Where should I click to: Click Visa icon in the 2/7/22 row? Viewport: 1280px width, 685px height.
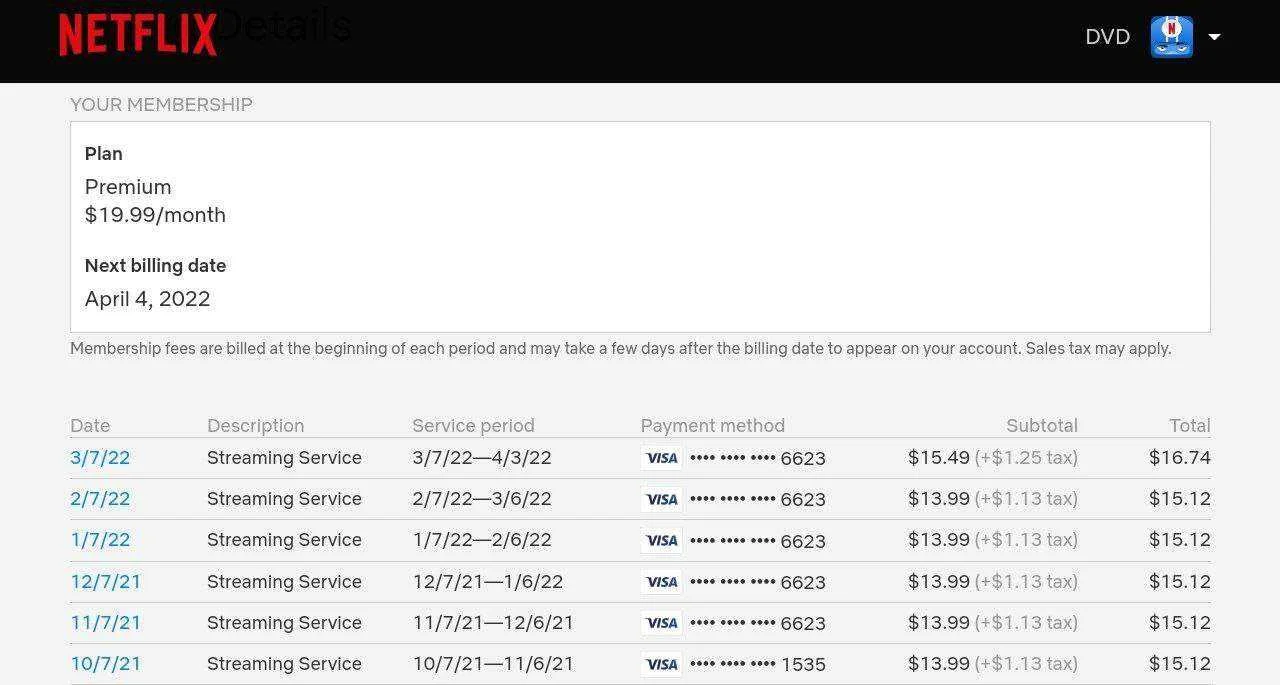661,499
